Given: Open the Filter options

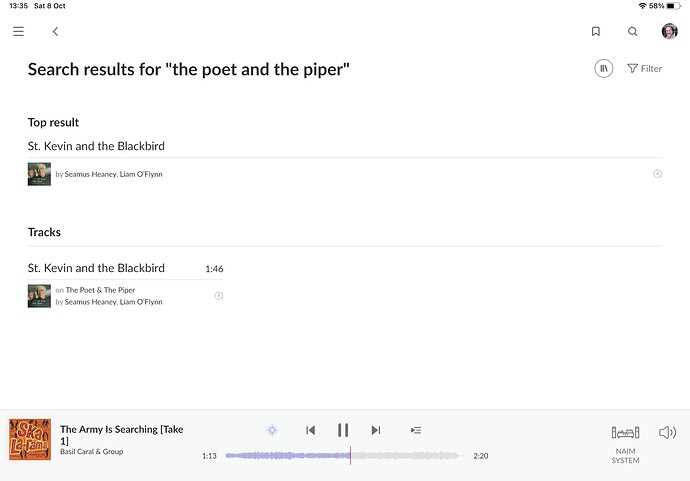Looking at the screenshot, I should pyautogui.click(x=645, y=69).
